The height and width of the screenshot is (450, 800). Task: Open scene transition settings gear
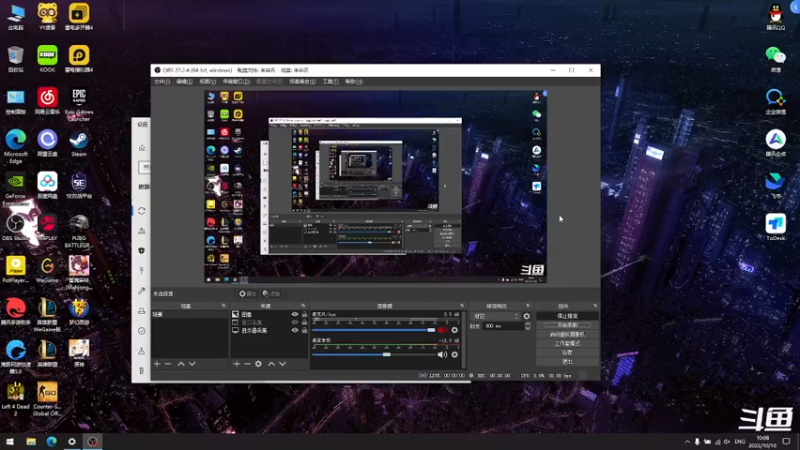point(527,316)
